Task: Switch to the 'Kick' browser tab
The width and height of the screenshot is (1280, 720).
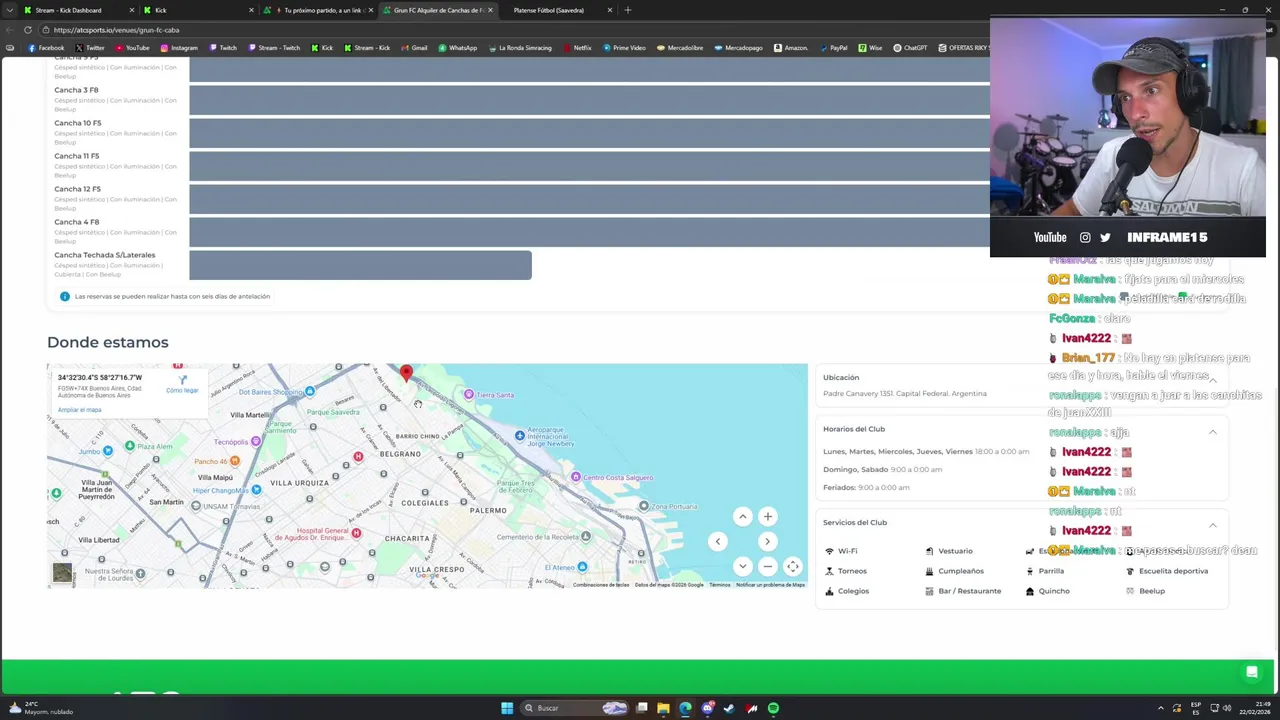Action: click(196, 10)
